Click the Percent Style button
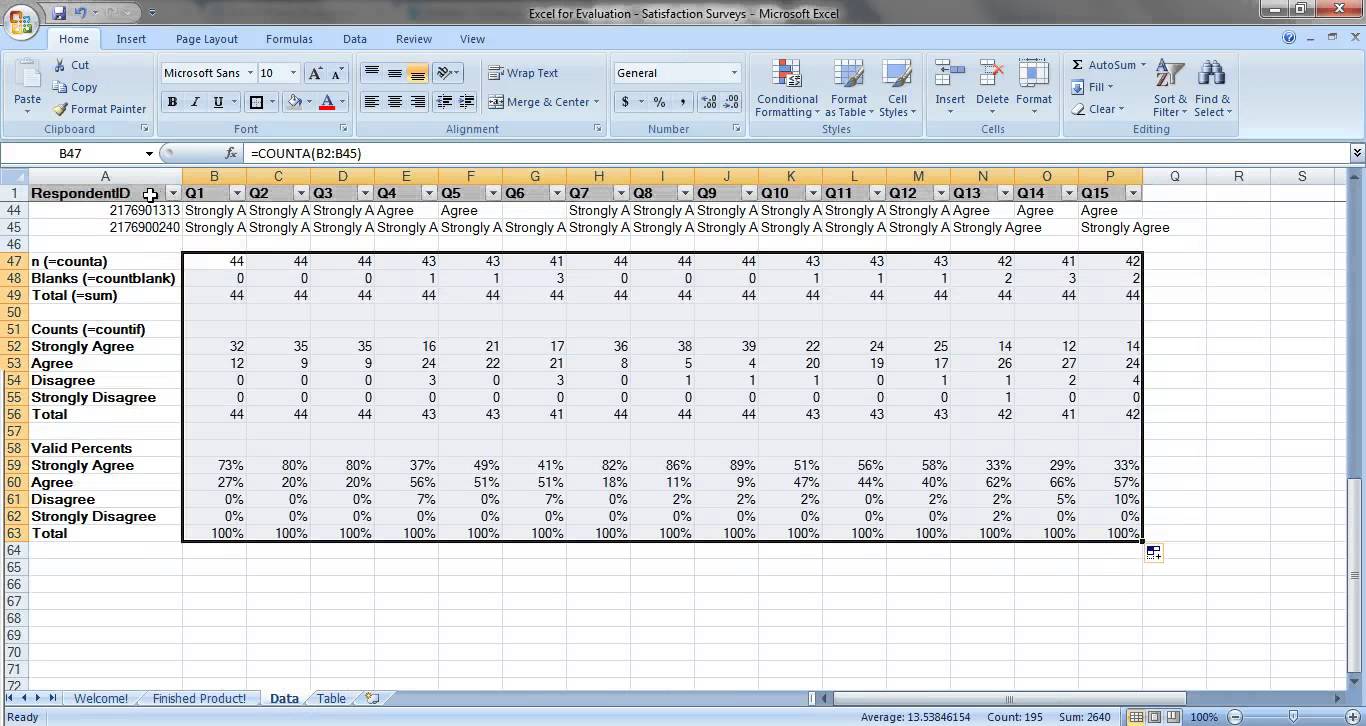The width and height of the screenshot is (1366, 726). coord(659,102)
